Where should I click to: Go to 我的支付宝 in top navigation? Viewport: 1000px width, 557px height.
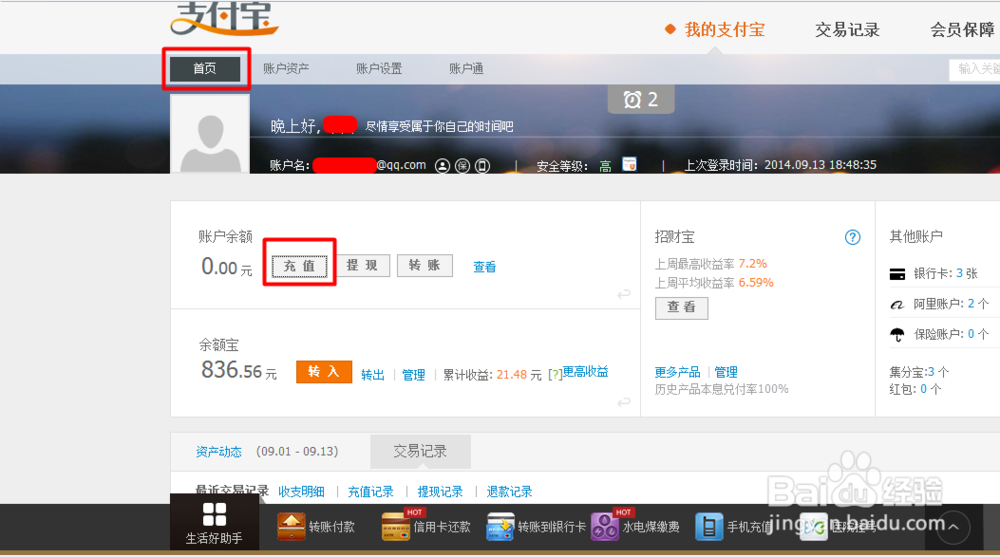[x=724, y=30]
